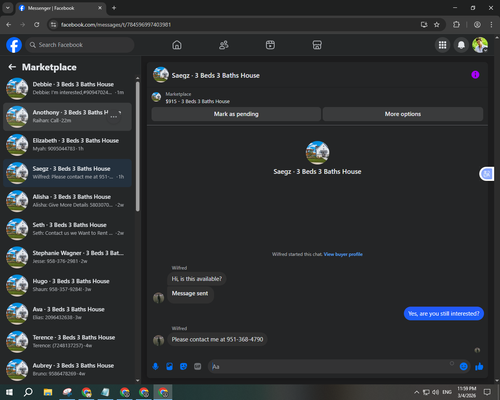Click the 'Hi, is this available?' message

(x=197, y=279)
